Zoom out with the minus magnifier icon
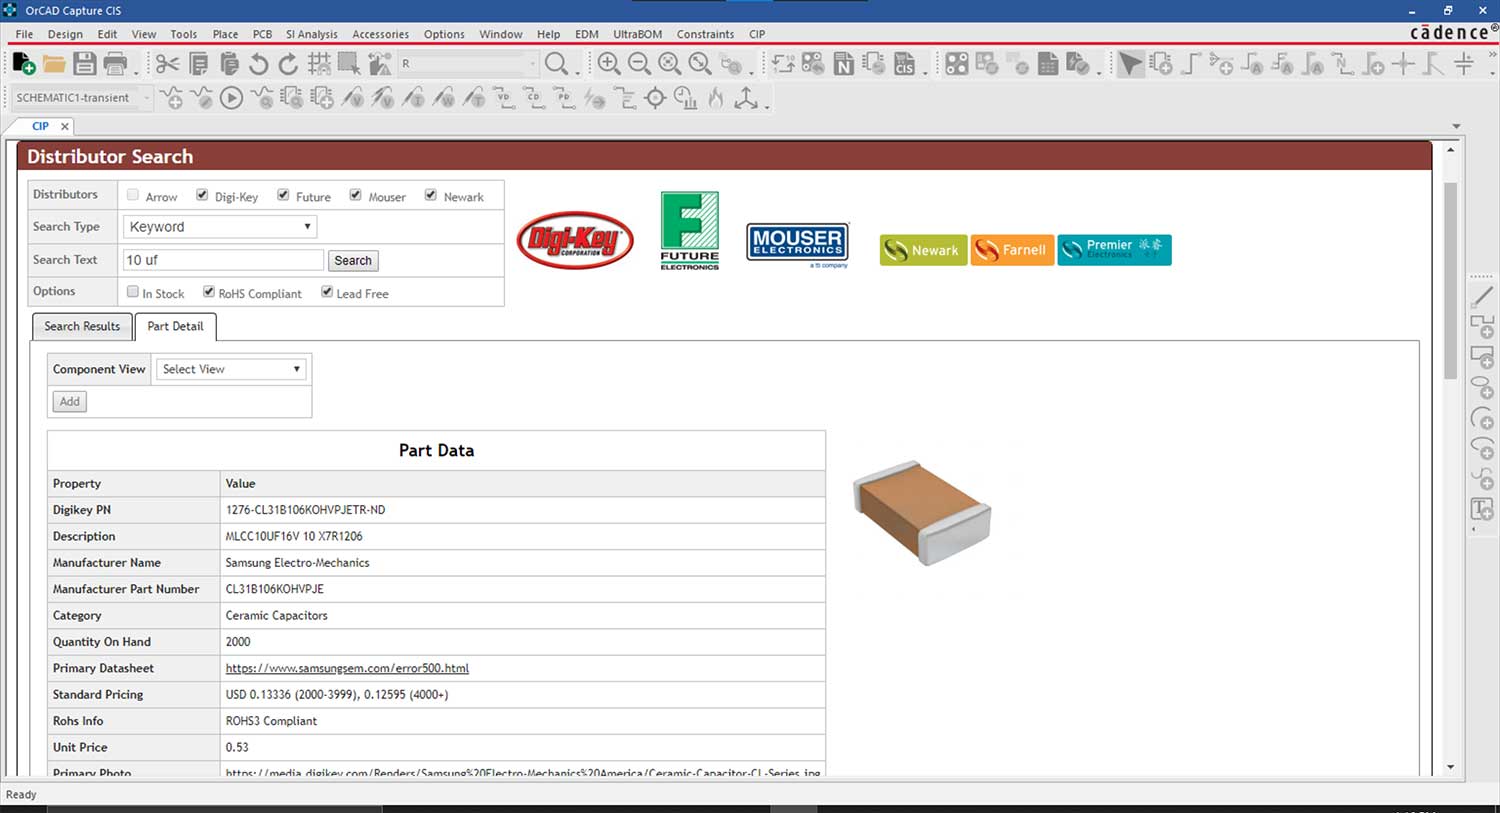Viewport: 1500px width, 813px height. pos(639,64)
